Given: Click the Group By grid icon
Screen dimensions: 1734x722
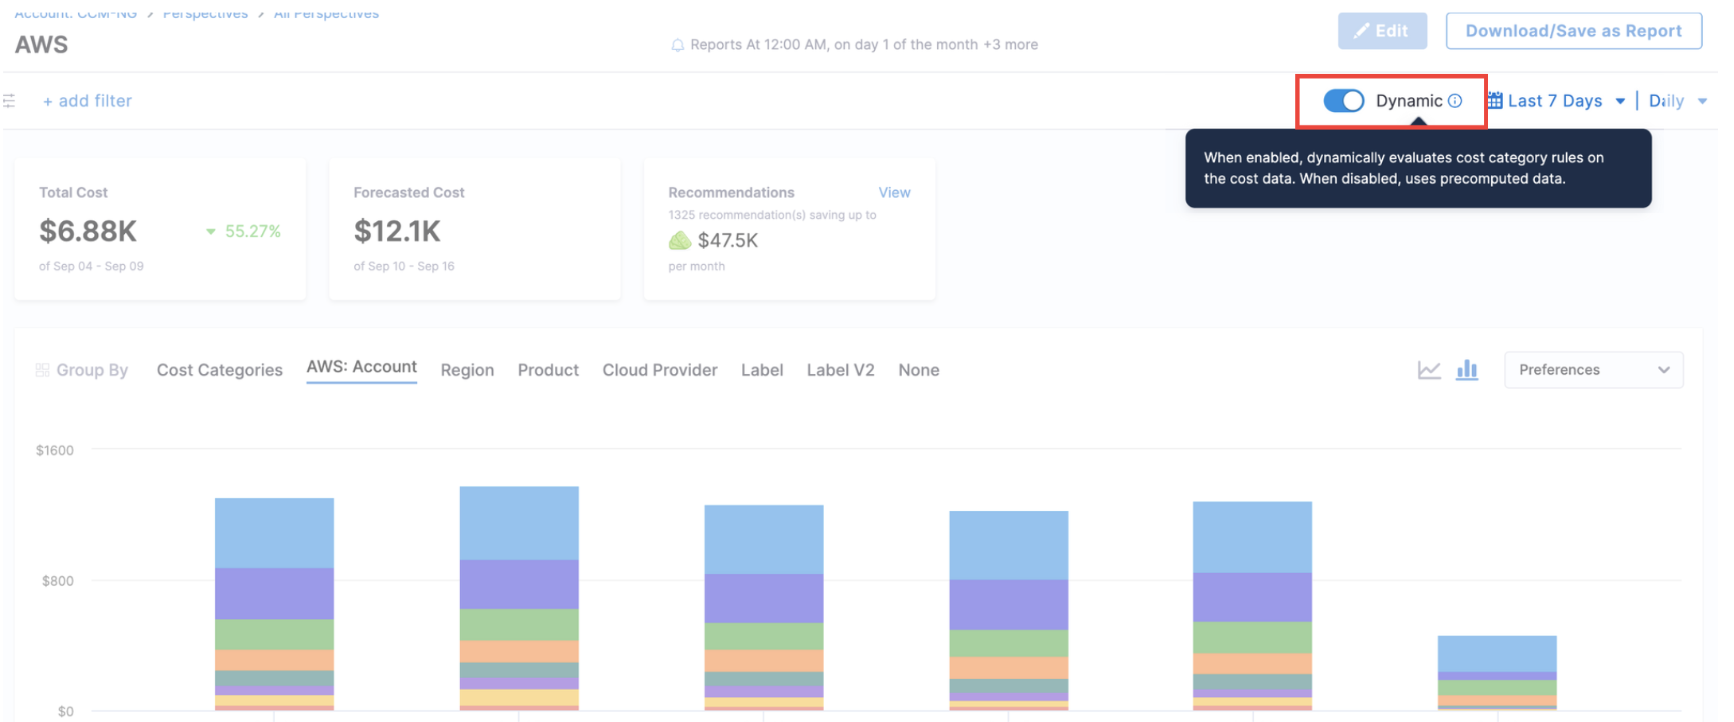Looking at the screenshot, I should [42, 370].
